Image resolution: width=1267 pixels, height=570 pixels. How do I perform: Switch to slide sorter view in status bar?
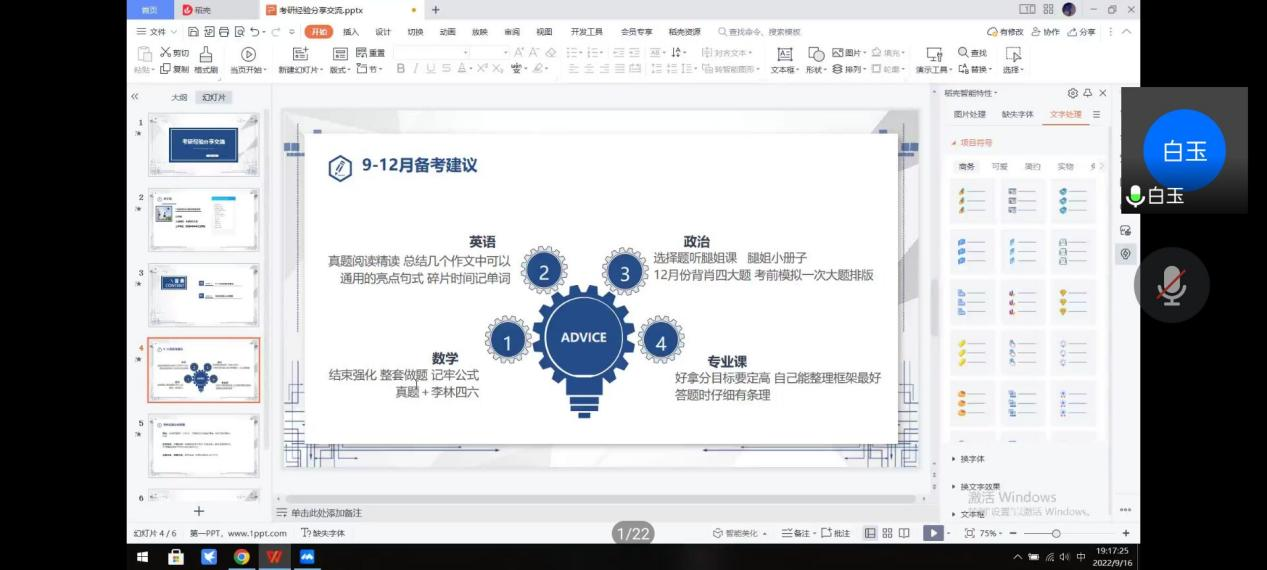tap(887, 533)
